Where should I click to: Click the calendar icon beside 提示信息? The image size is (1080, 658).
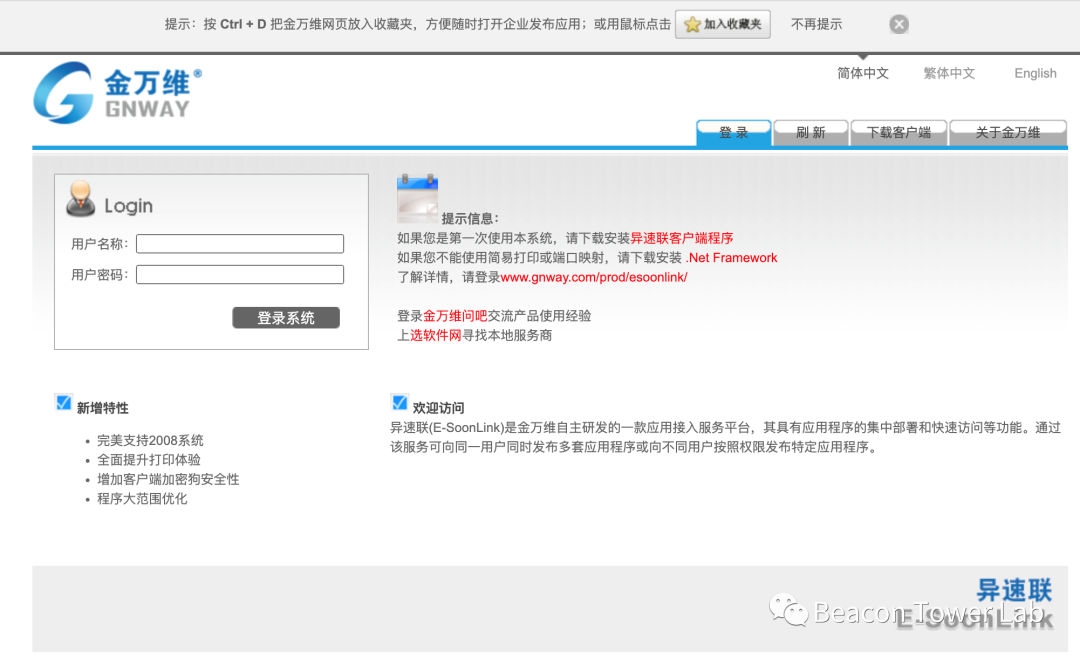[x=417, y=198]
